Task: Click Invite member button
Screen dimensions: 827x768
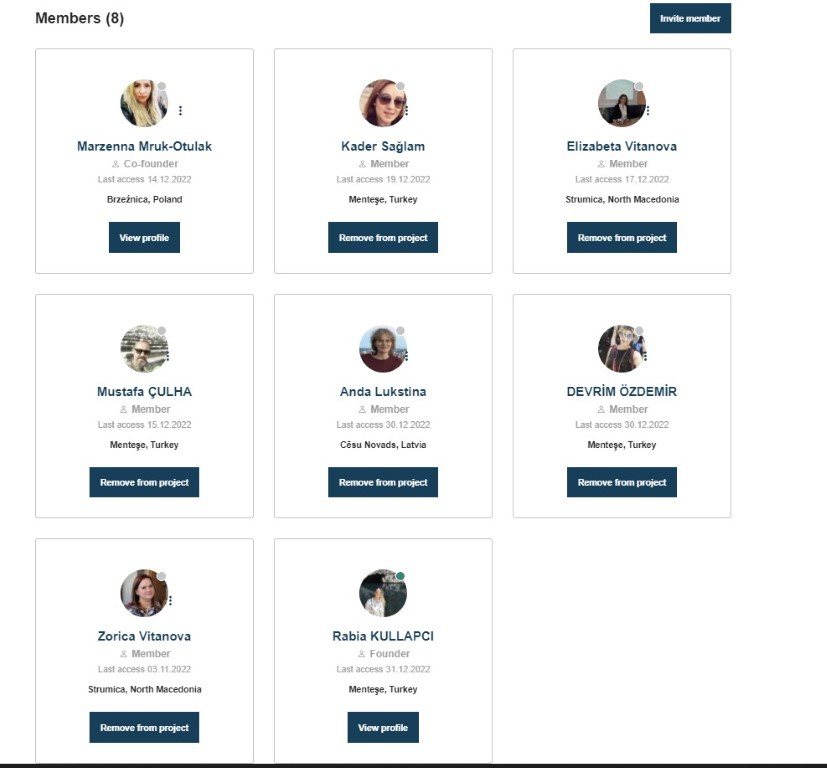Action: (x=690, y=18)
